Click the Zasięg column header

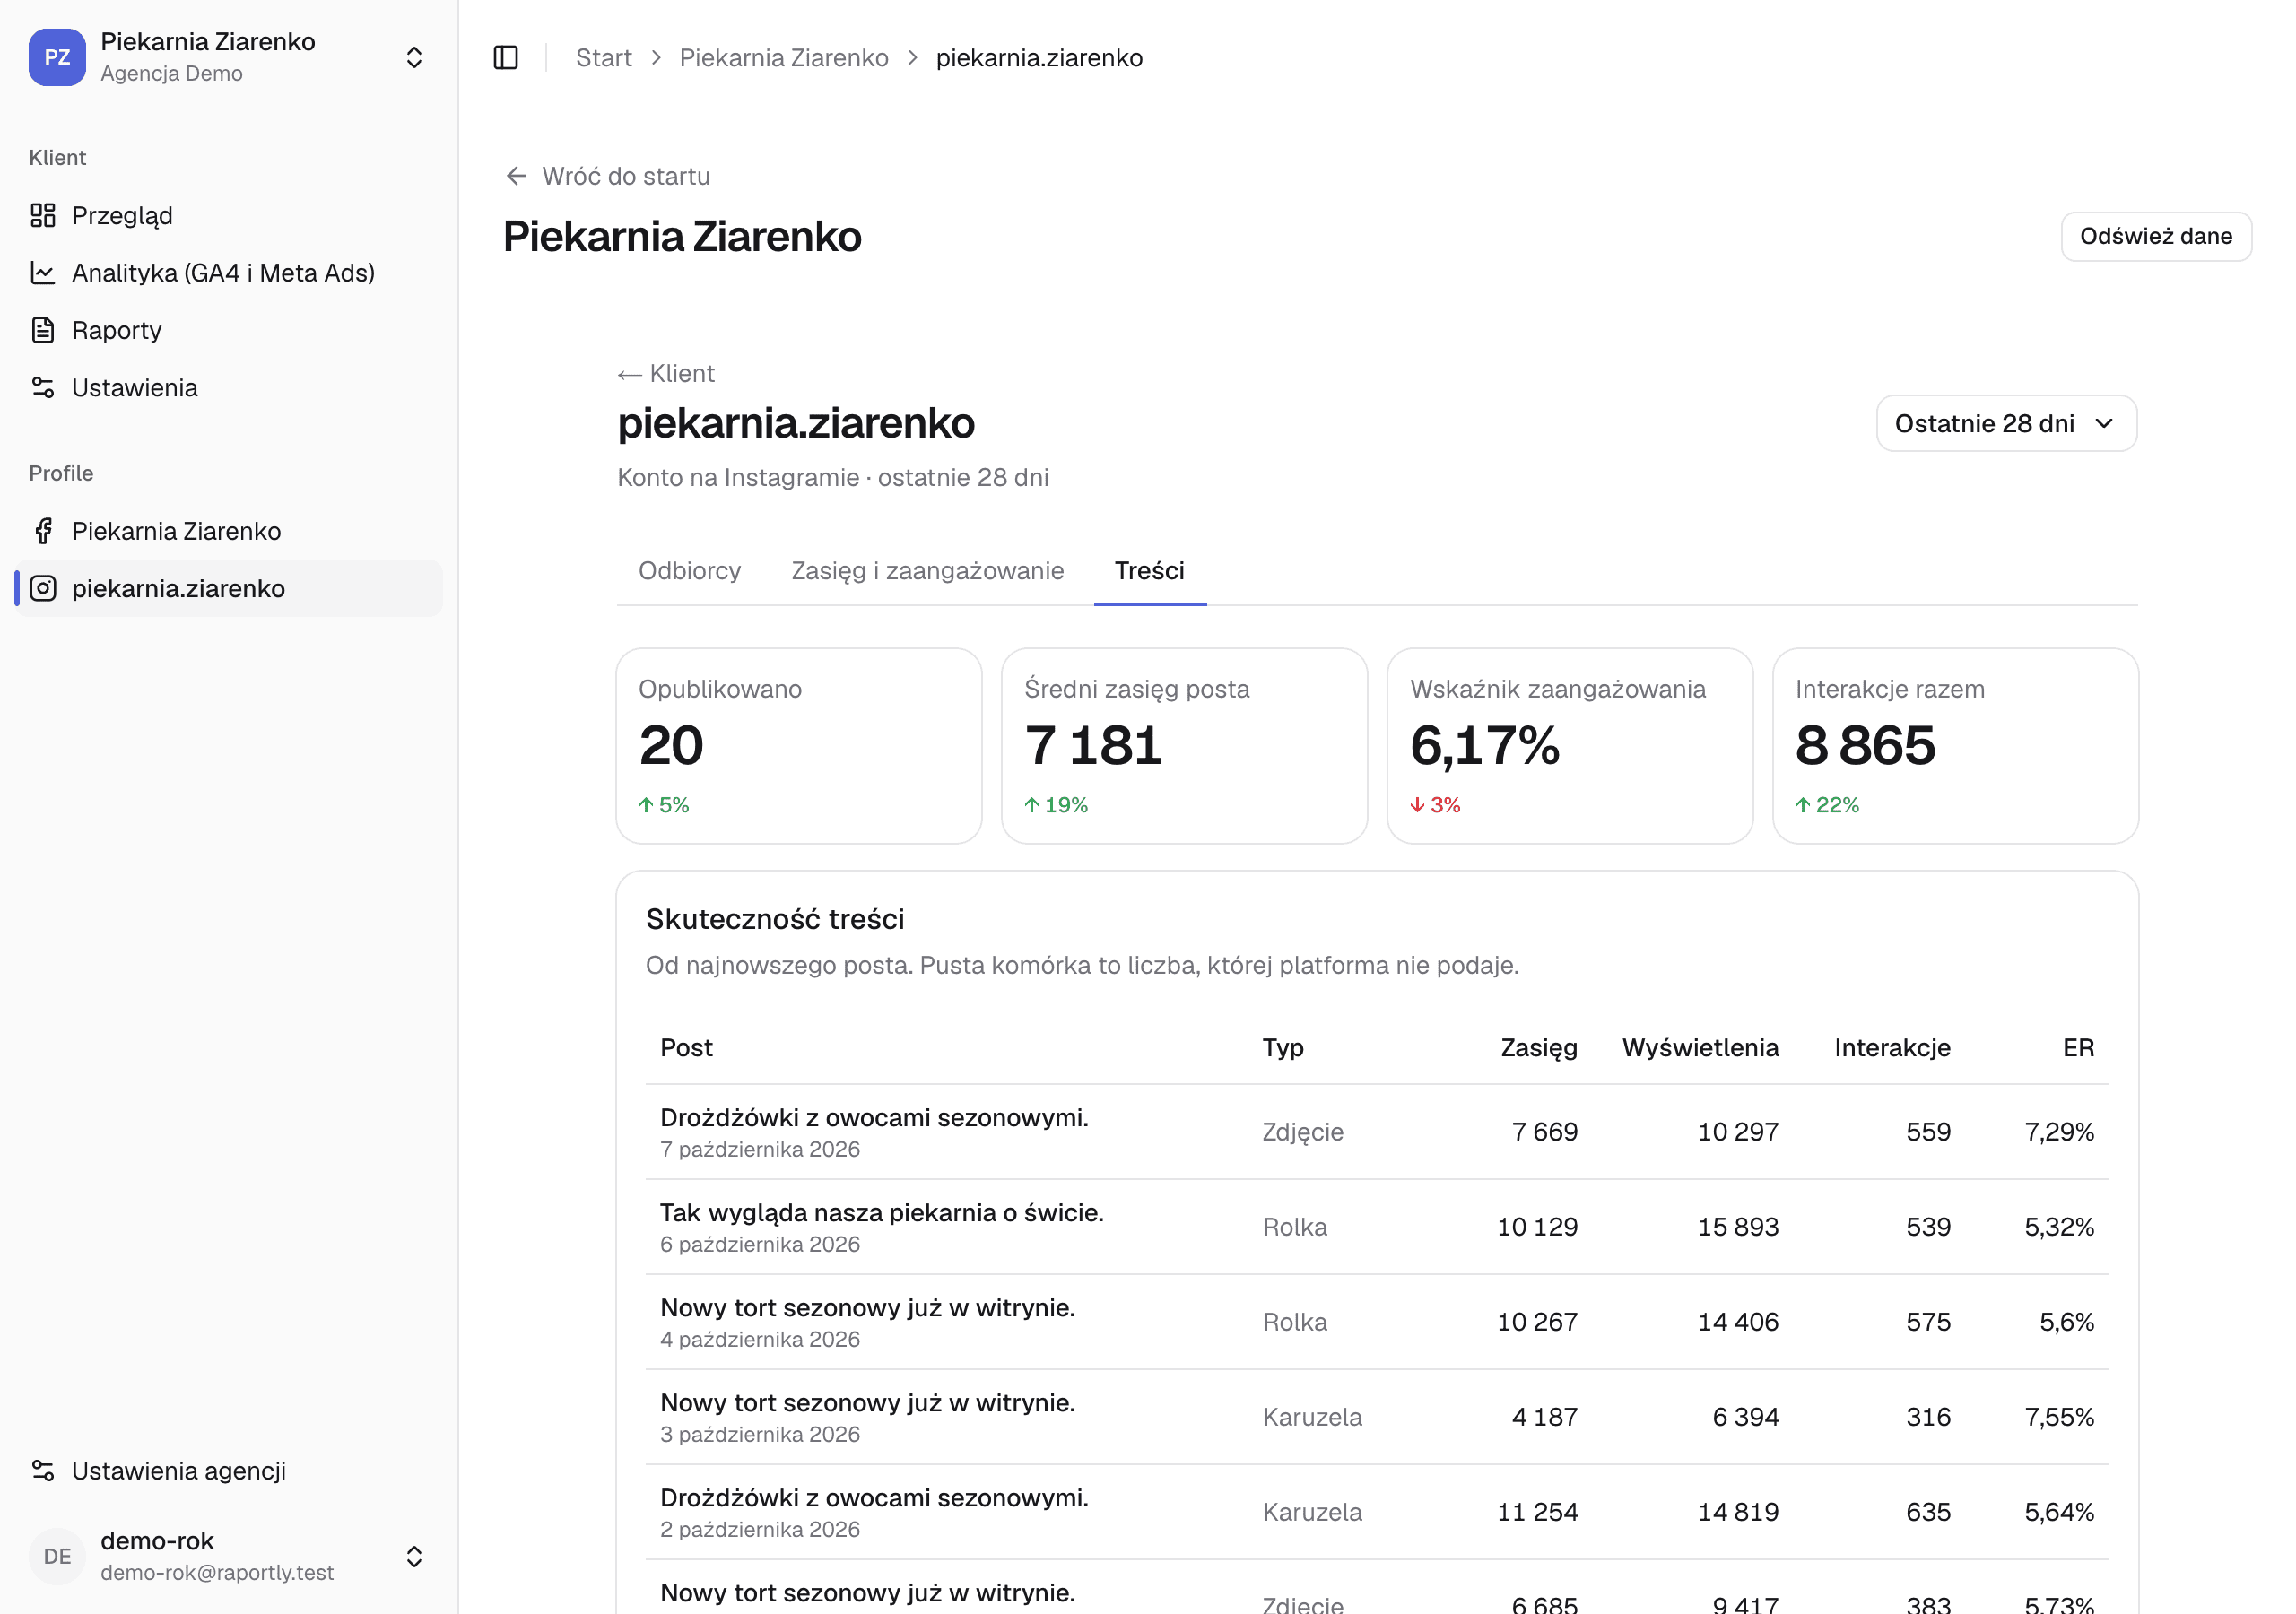pyautogui.click(x=1538, y=1048)
